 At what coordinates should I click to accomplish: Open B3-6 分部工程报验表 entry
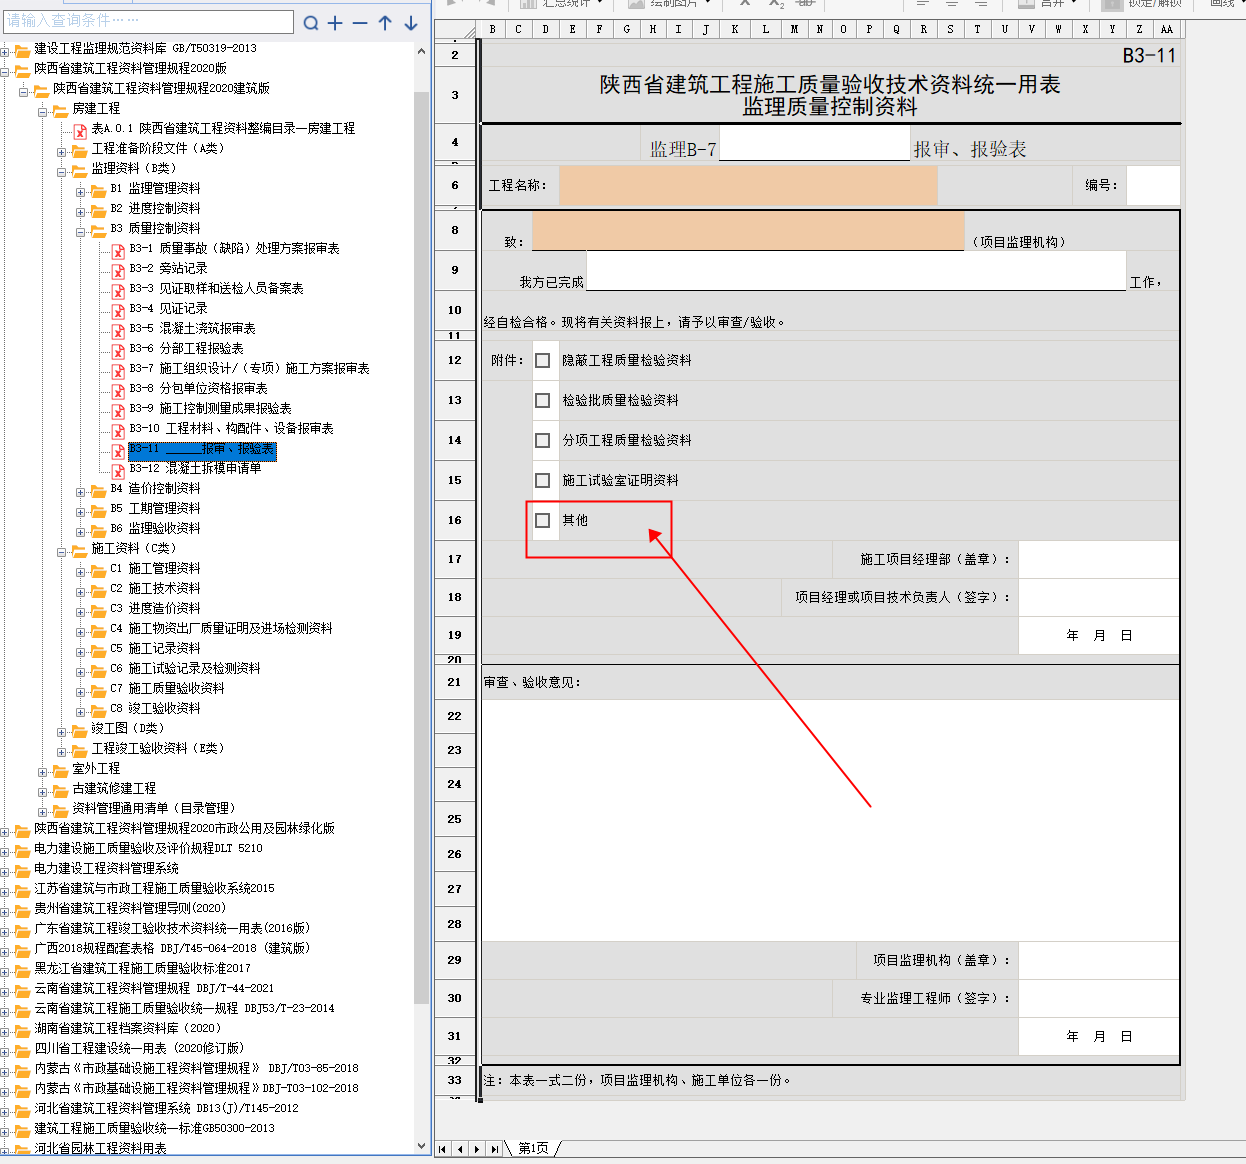tap(186, 348)
